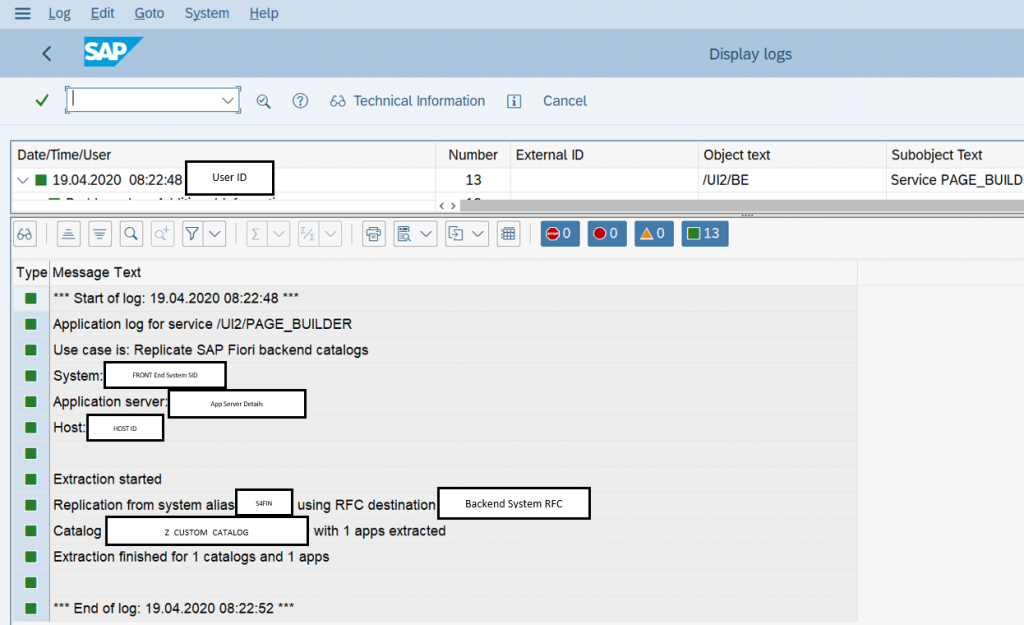Select 'Application log for service /UI2/PAGE_BUILDER' message
The image size is (1024, 625).
[202, 324]
